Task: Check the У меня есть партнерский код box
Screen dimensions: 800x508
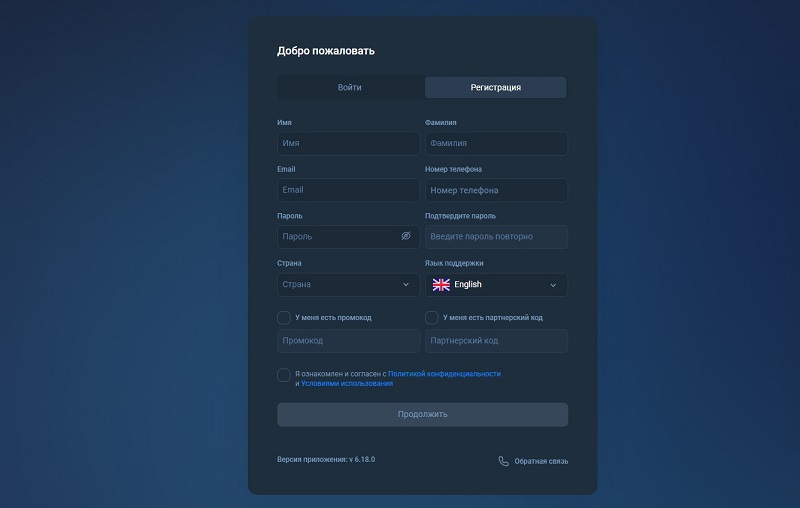Action: coord(432,318)
